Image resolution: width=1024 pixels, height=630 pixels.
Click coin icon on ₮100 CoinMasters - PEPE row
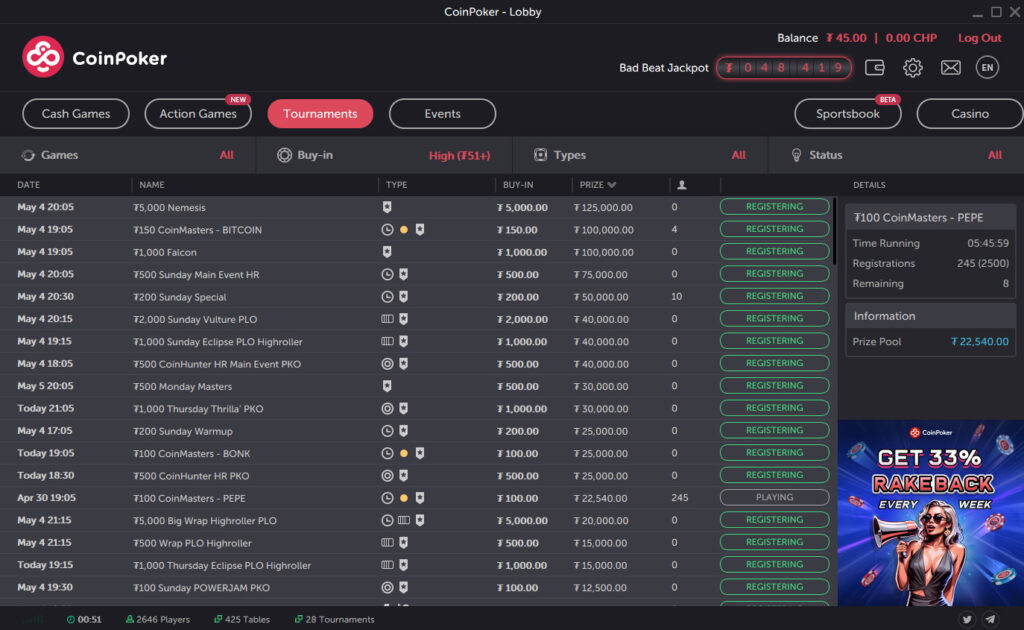(x=404, y=498)
